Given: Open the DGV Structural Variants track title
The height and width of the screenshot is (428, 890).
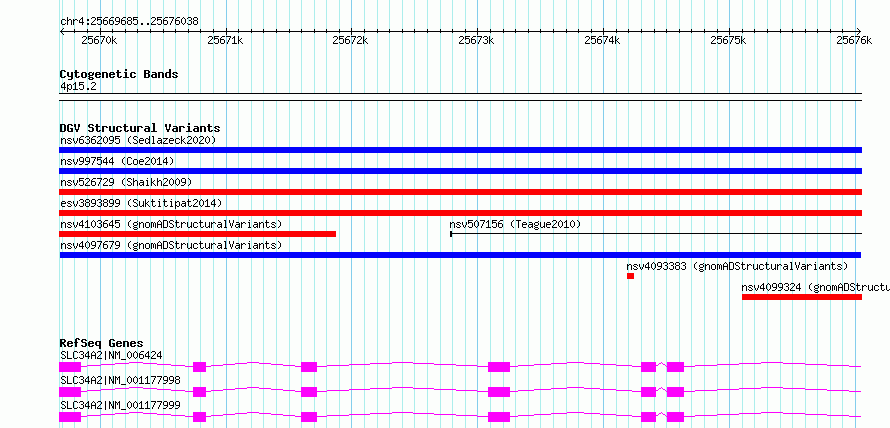Looking at the screenshot, I should (140, 128).
